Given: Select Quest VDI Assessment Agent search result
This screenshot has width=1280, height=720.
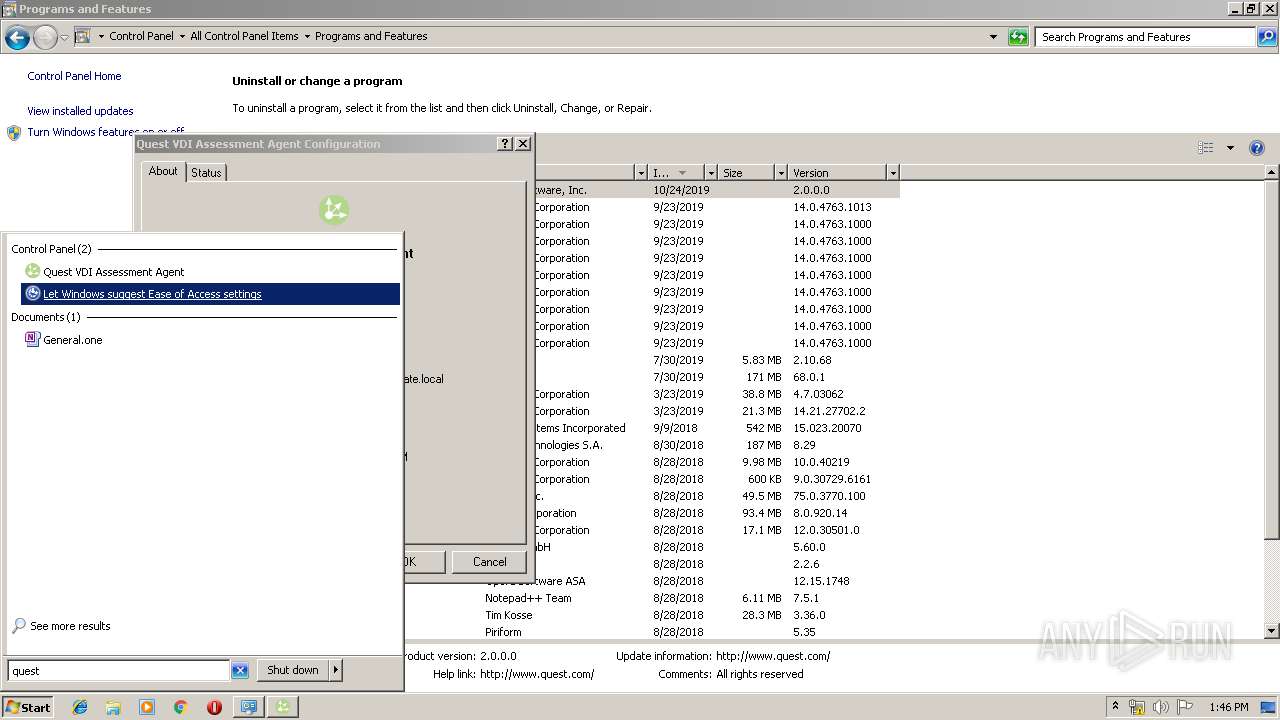Looking at the screenshot, I should (210, 272).
